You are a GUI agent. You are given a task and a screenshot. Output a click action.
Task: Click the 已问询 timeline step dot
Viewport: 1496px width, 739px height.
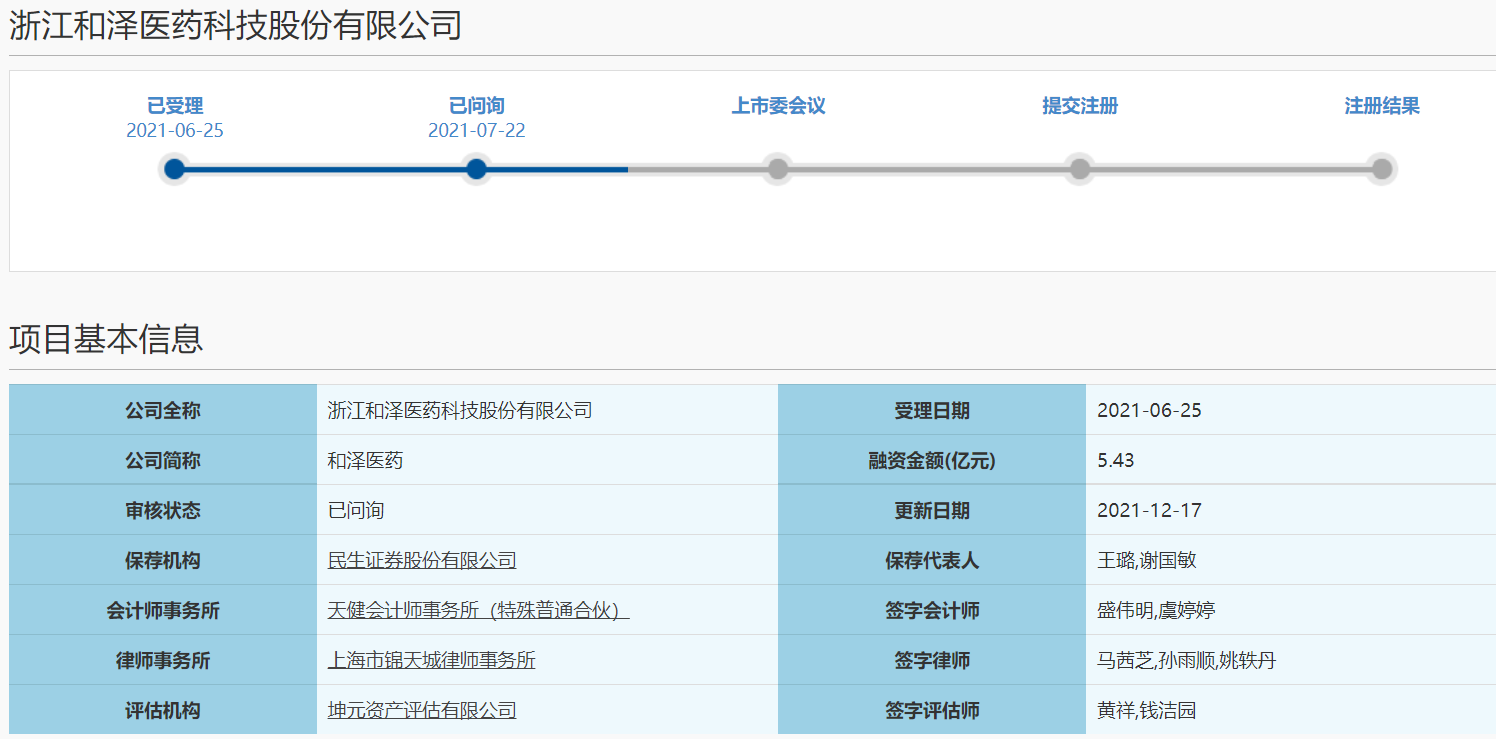point(477,169)
